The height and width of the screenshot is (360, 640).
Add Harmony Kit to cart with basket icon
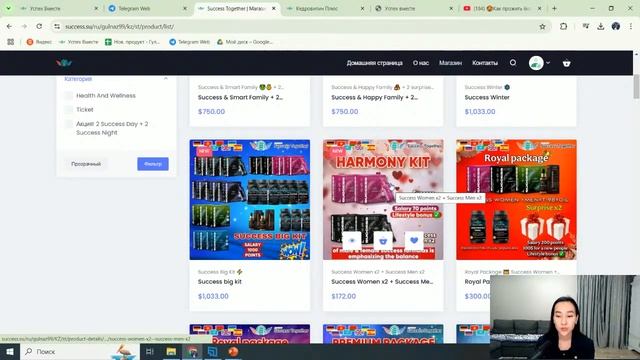(x=383, y=240)
